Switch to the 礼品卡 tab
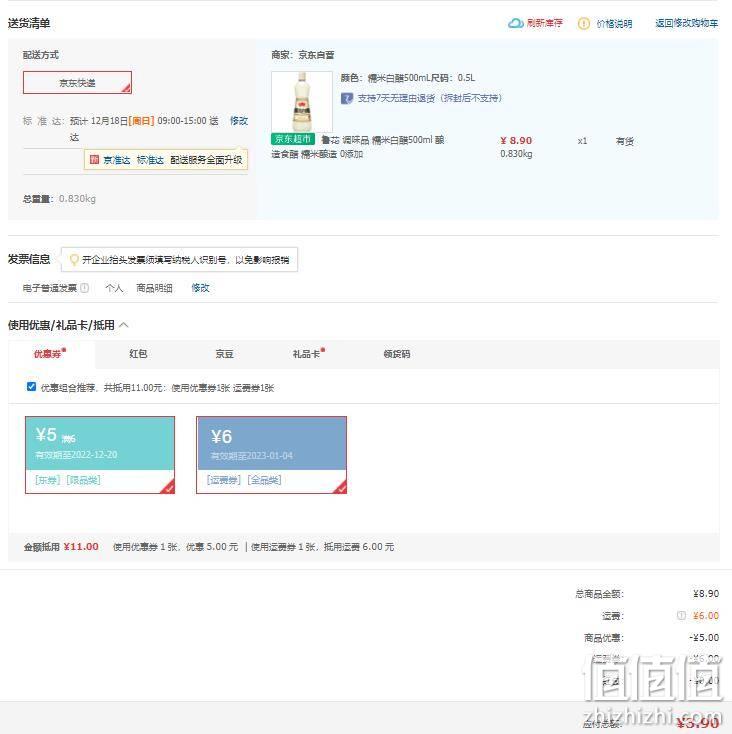Viewport: 732px width, 734px height. (308, 353)
